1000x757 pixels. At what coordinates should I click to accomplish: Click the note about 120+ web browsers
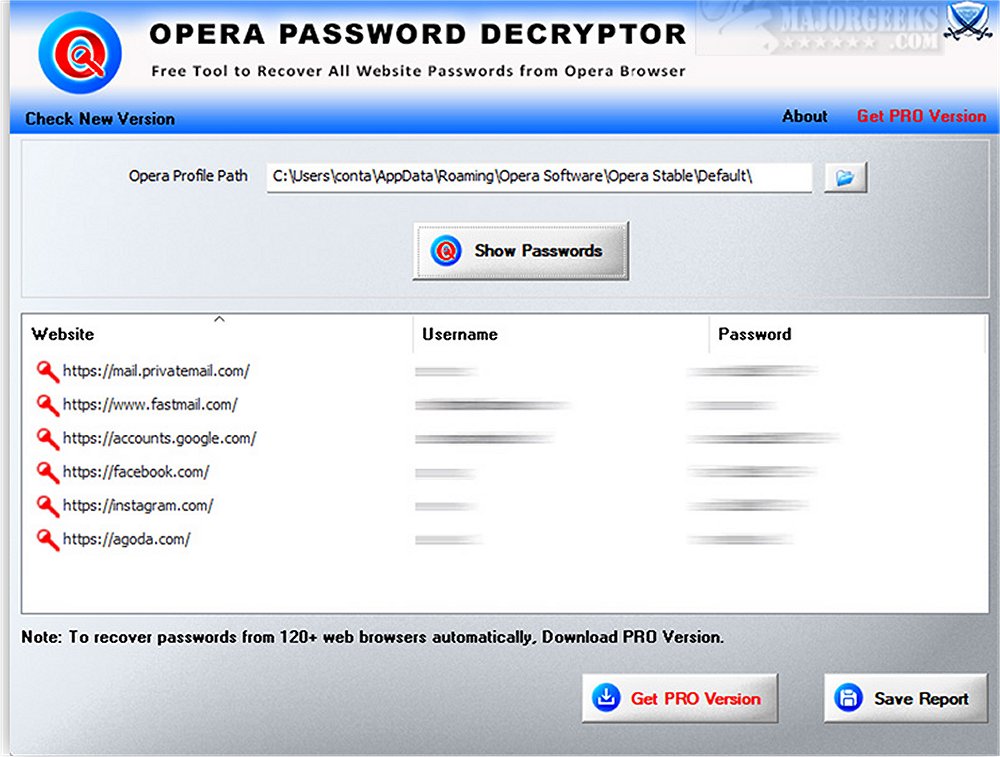point(372,637)
